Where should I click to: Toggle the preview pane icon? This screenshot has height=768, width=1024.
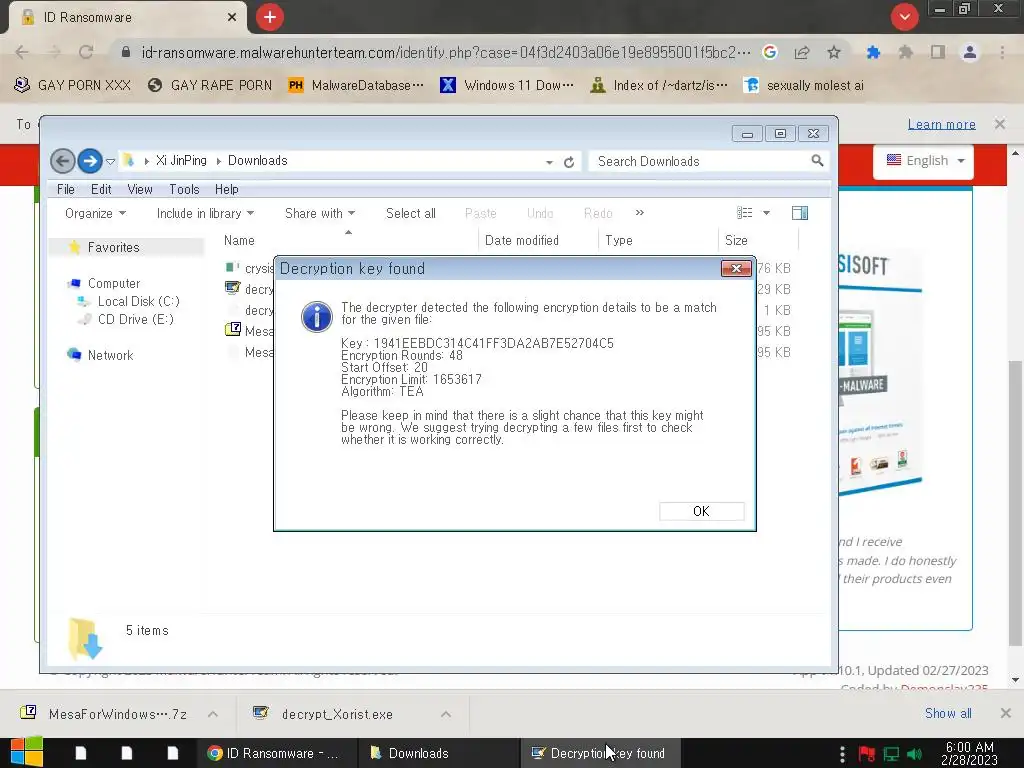click(800, 213)
